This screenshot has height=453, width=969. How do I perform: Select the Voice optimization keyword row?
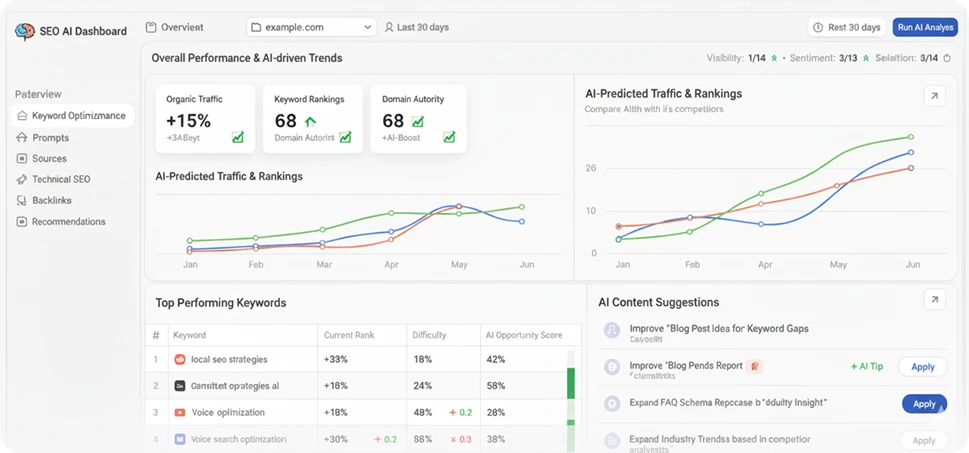pyautogui.click(x=227, y=413)
